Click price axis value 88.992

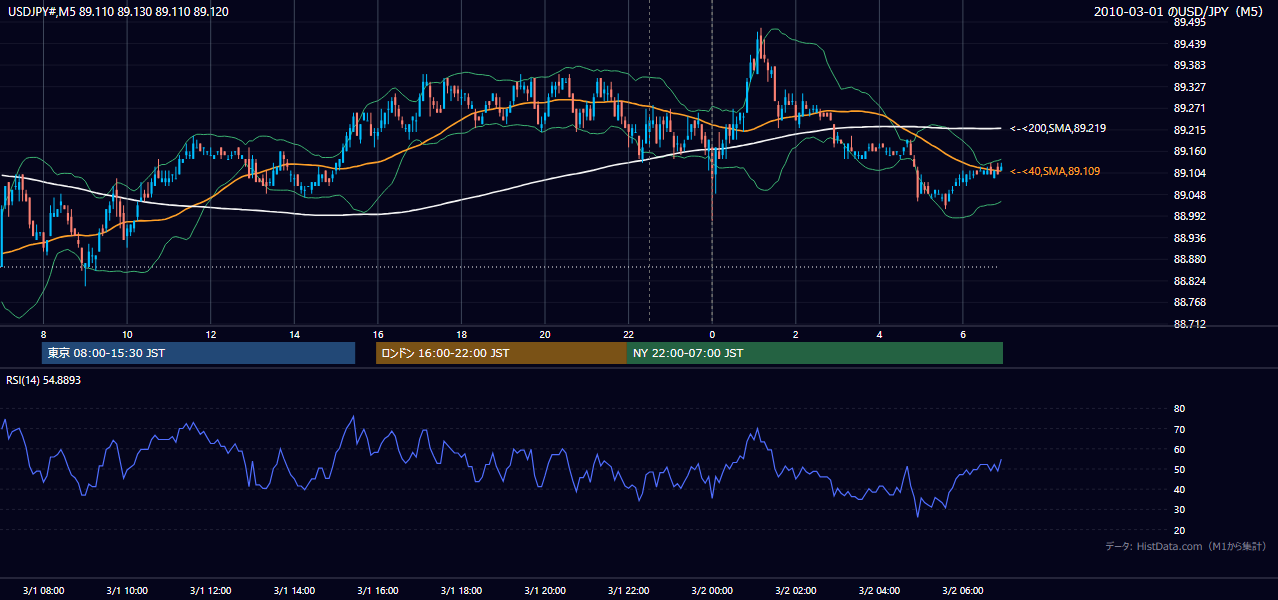[x=1190, y=216]
